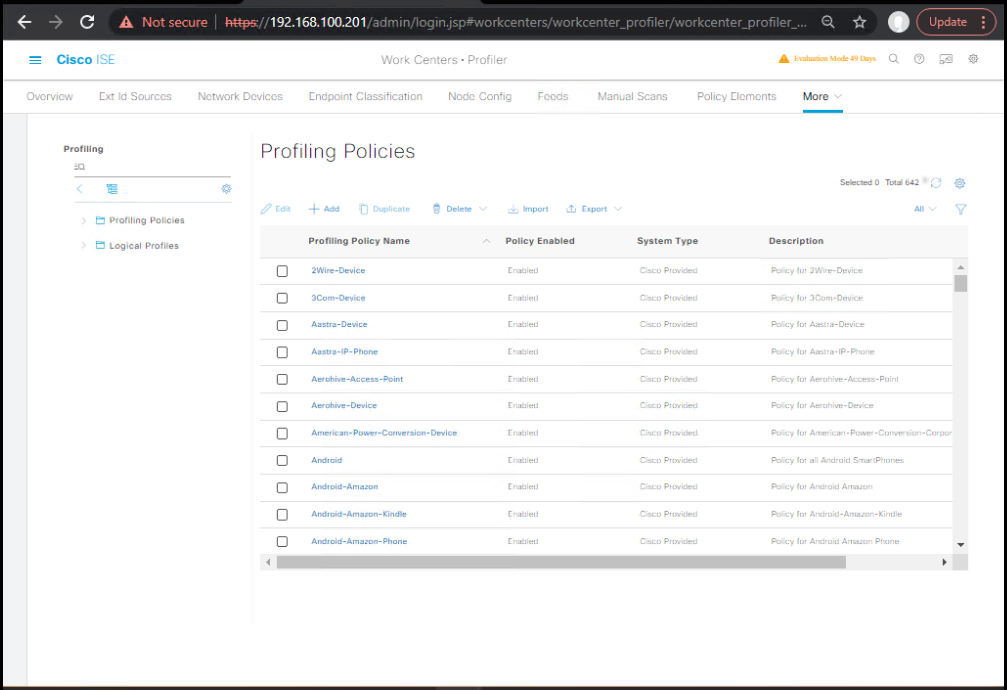Open the Android-Amazon-Phone policy link
The height and width of the screenshot is (690, 1007).
359,542
